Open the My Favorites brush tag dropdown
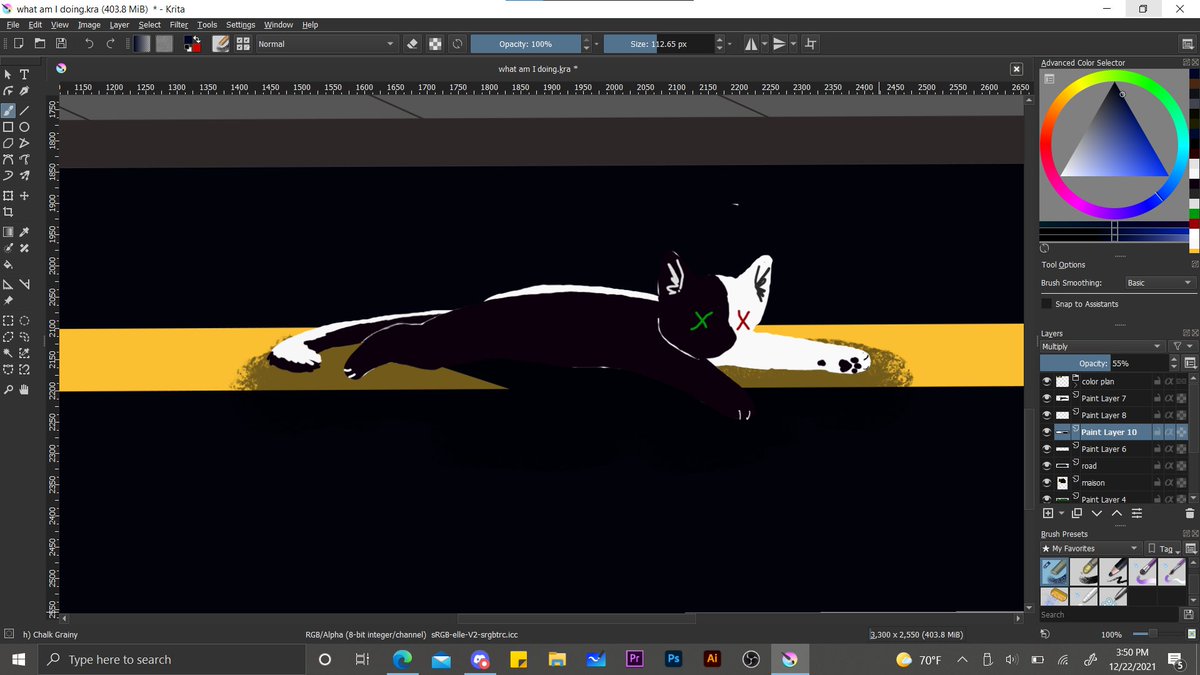Image resolution: width=1200 pixels, height=675 pixels. 1091,548
